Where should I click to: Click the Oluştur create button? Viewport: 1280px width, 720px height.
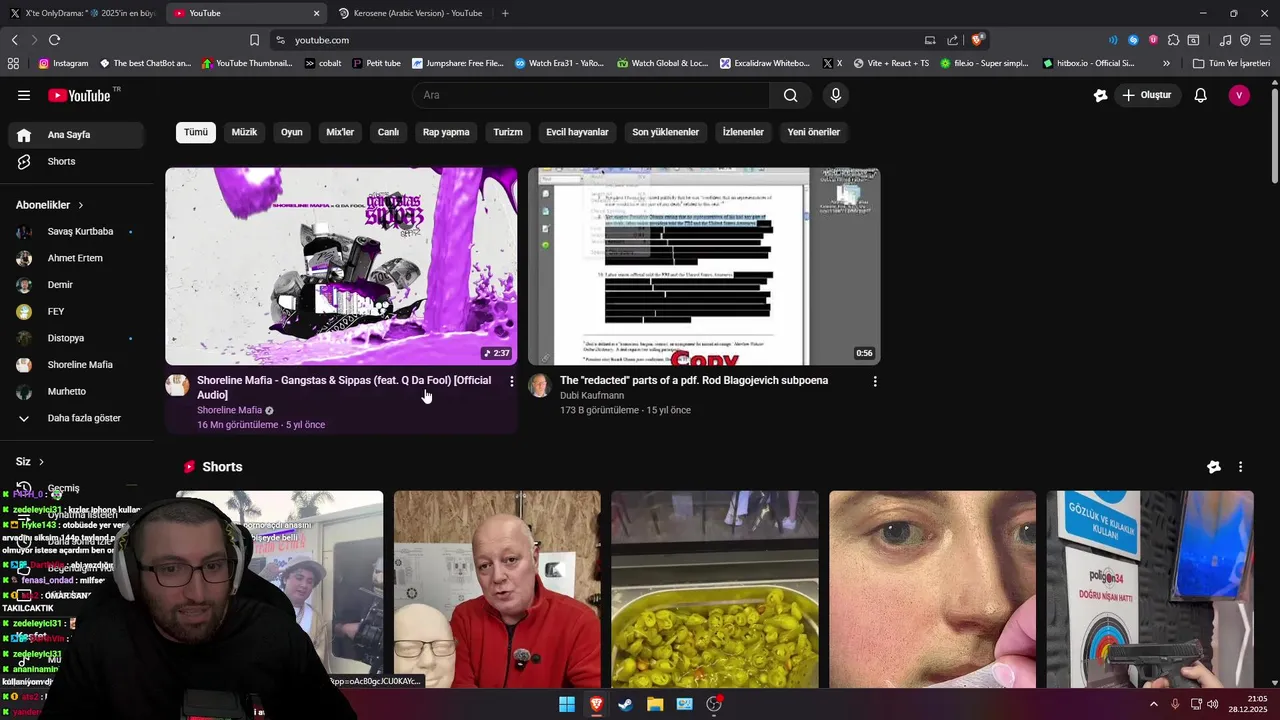click(1148, 95)
